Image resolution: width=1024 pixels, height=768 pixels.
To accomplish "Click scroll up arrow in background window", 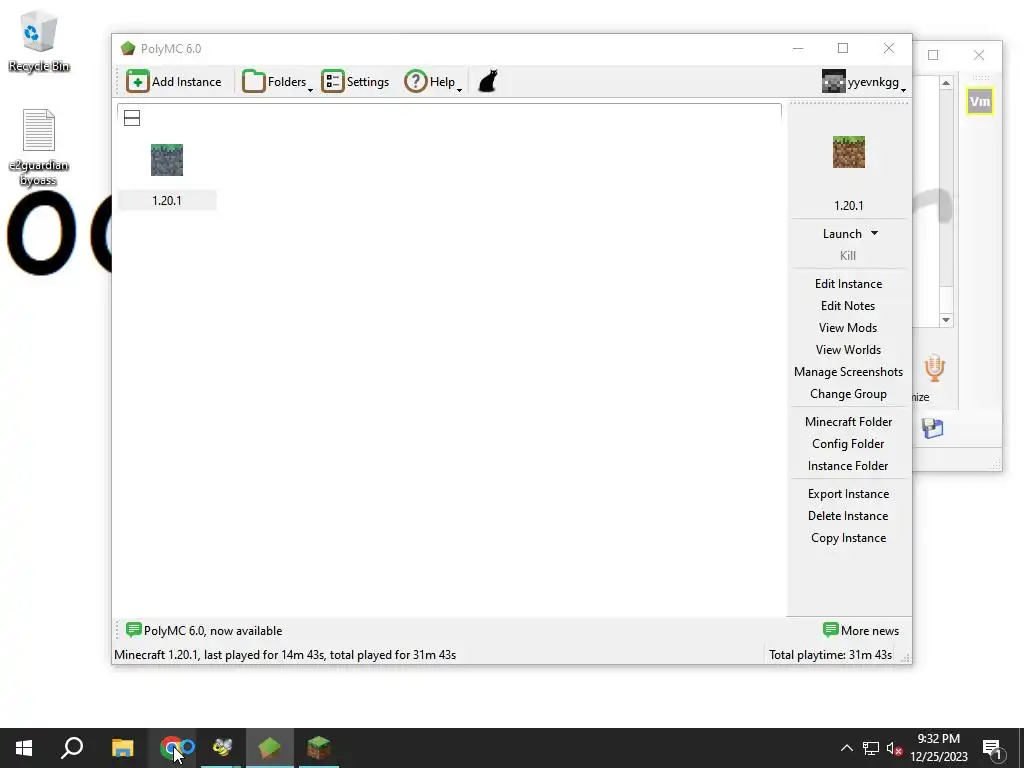I will pyautogui.click(x=946, y=83).
